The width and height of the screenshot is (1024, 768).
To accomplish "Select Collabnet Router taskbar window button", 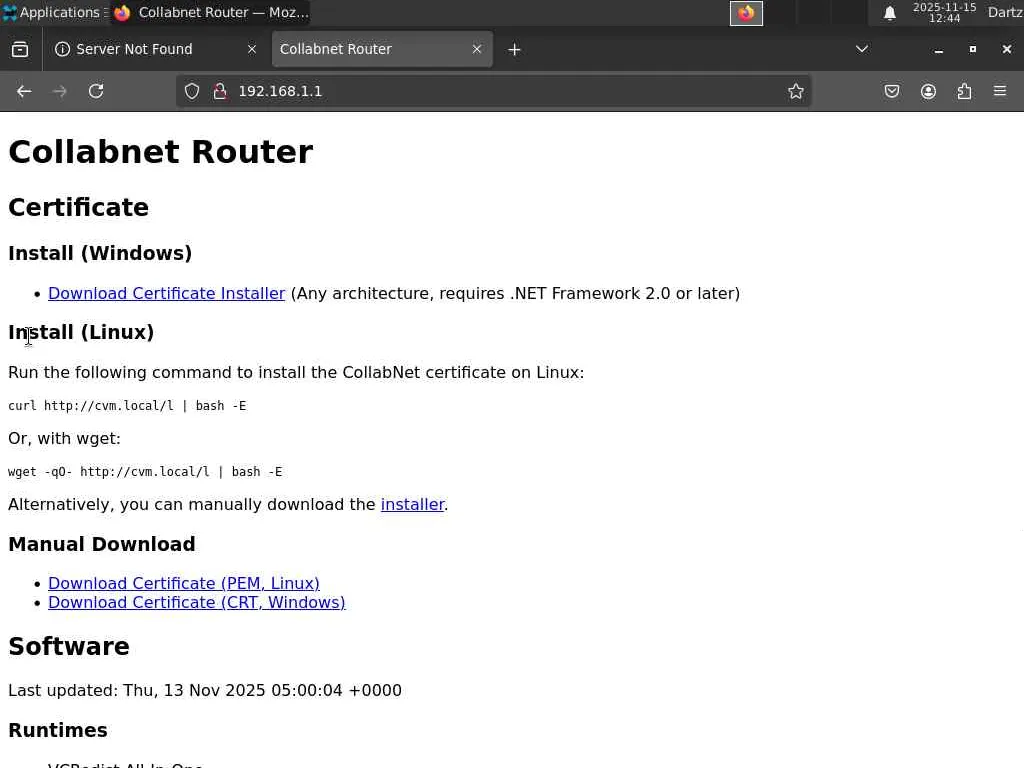I will click(x=210, y=12).
